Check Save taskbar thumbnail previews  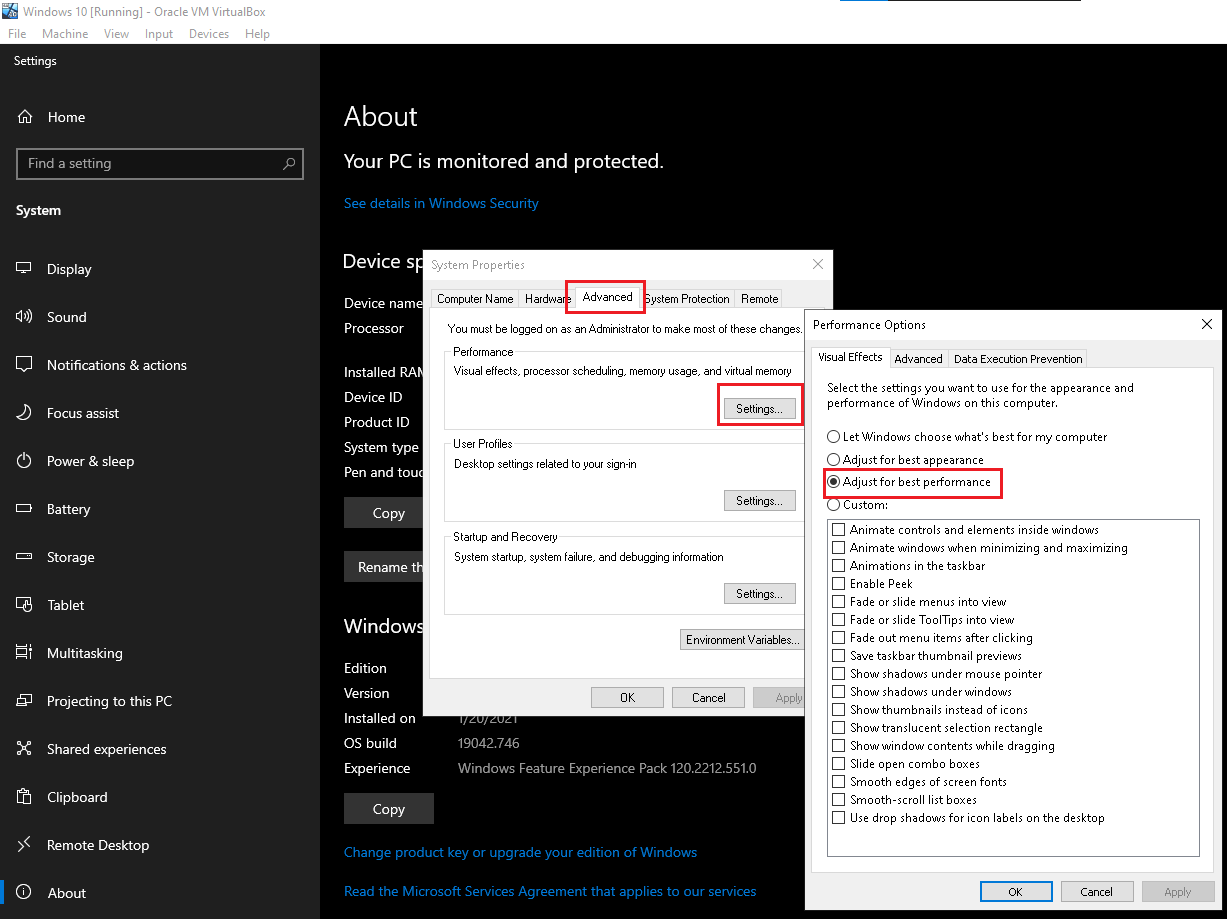(839, 656)
